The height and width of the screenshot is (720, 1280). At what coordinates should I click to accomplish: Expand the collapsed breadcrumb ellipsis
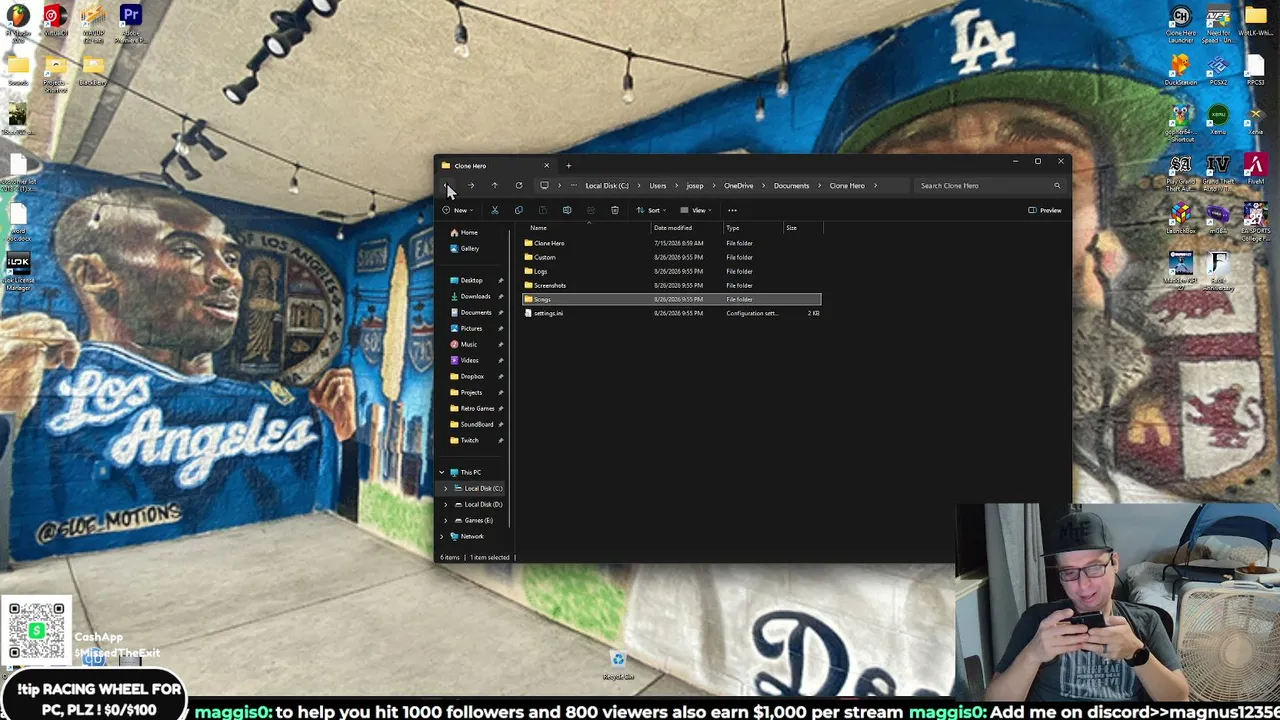click(x=573, y=185)
